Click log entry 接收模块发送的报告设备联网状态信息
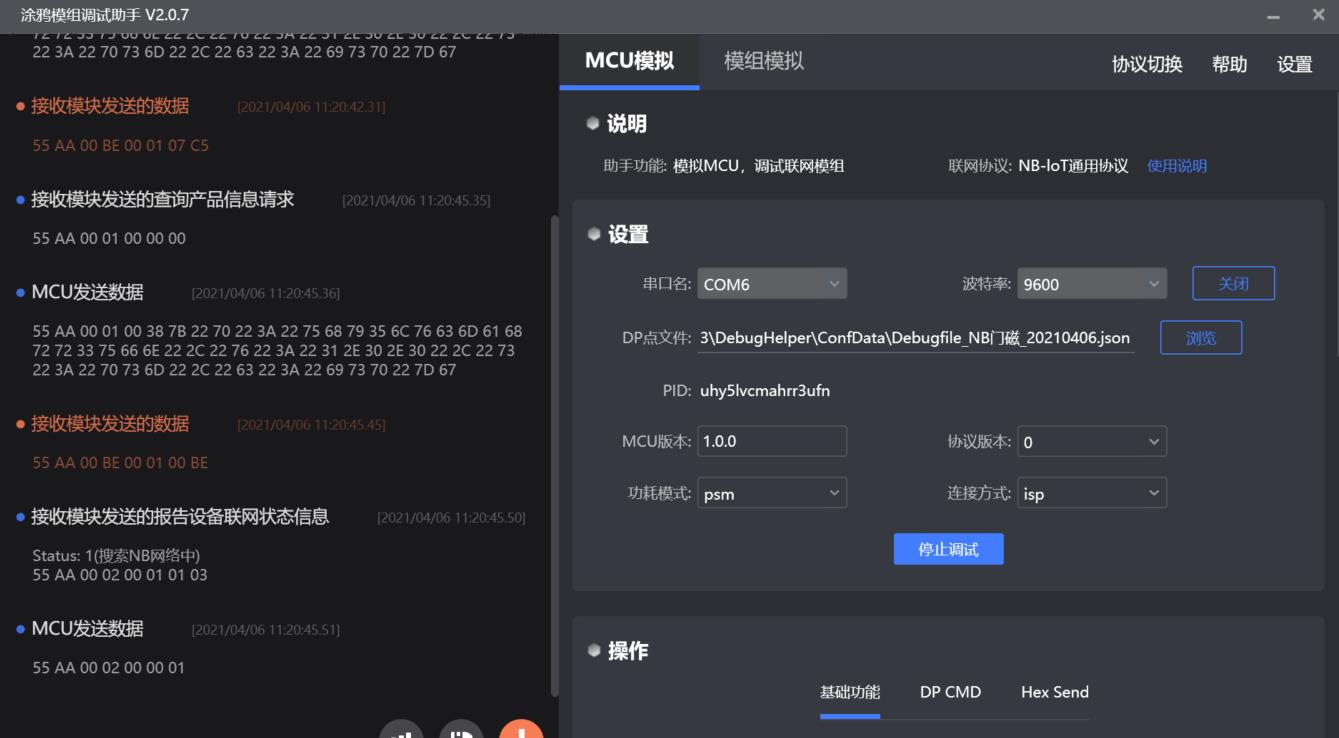This screenshot has height=738, width=1339. click(180, 517)
